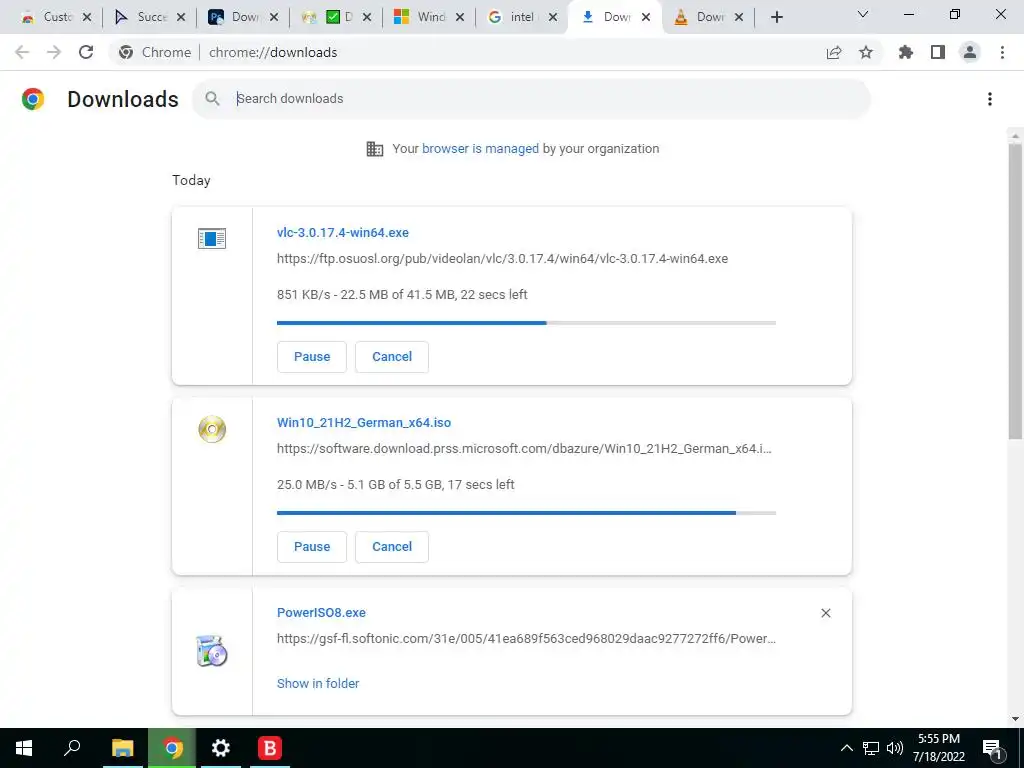Click the vlc download progress bar

526,323
